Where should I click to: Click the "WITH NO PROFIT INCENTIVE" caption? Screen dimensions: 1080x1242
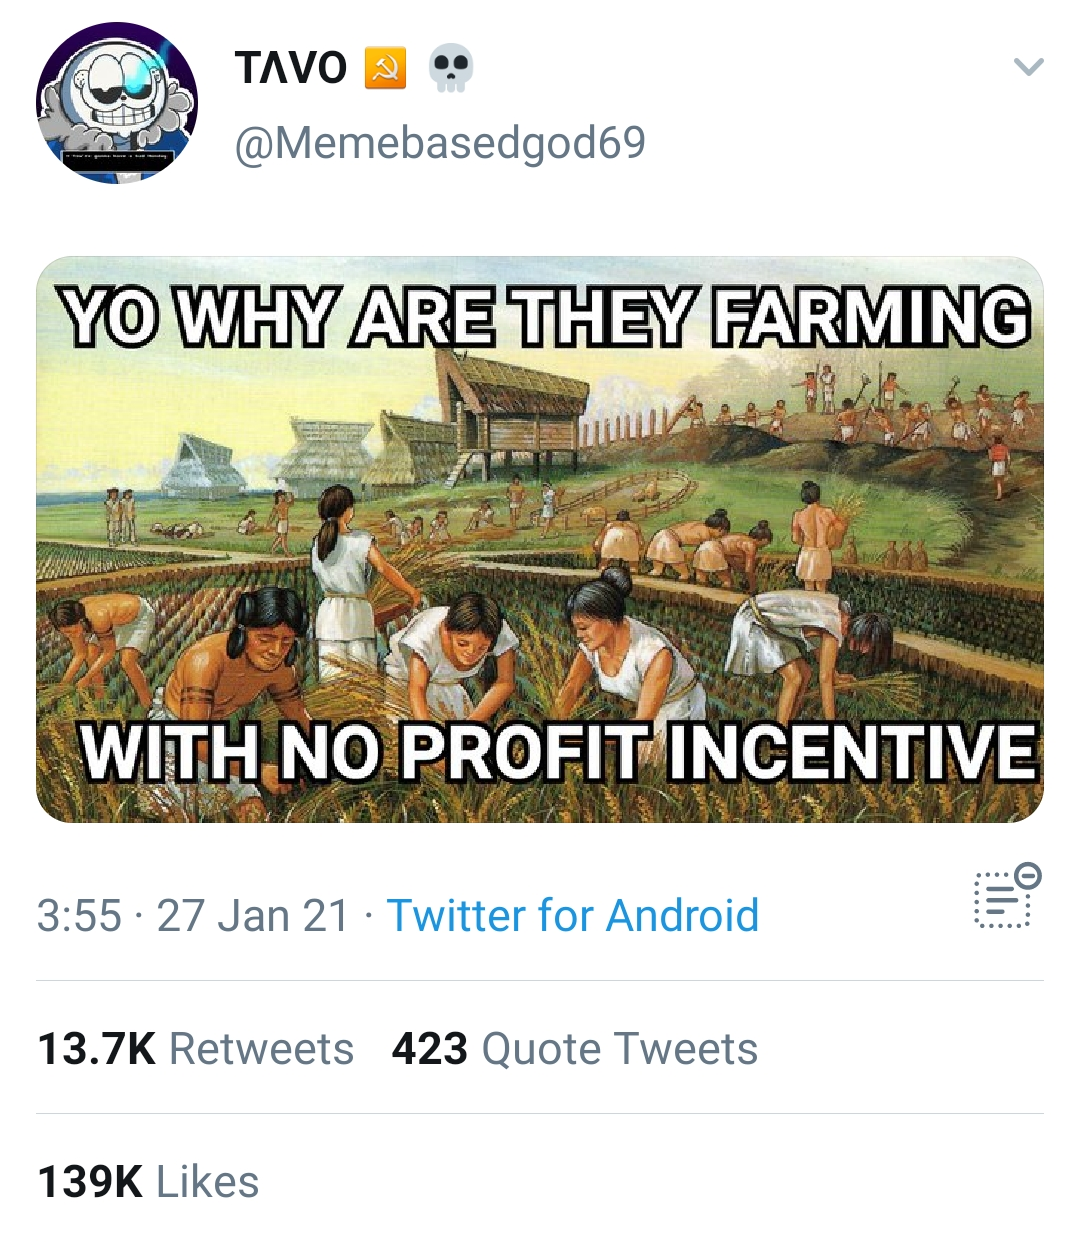pos(559,751)
